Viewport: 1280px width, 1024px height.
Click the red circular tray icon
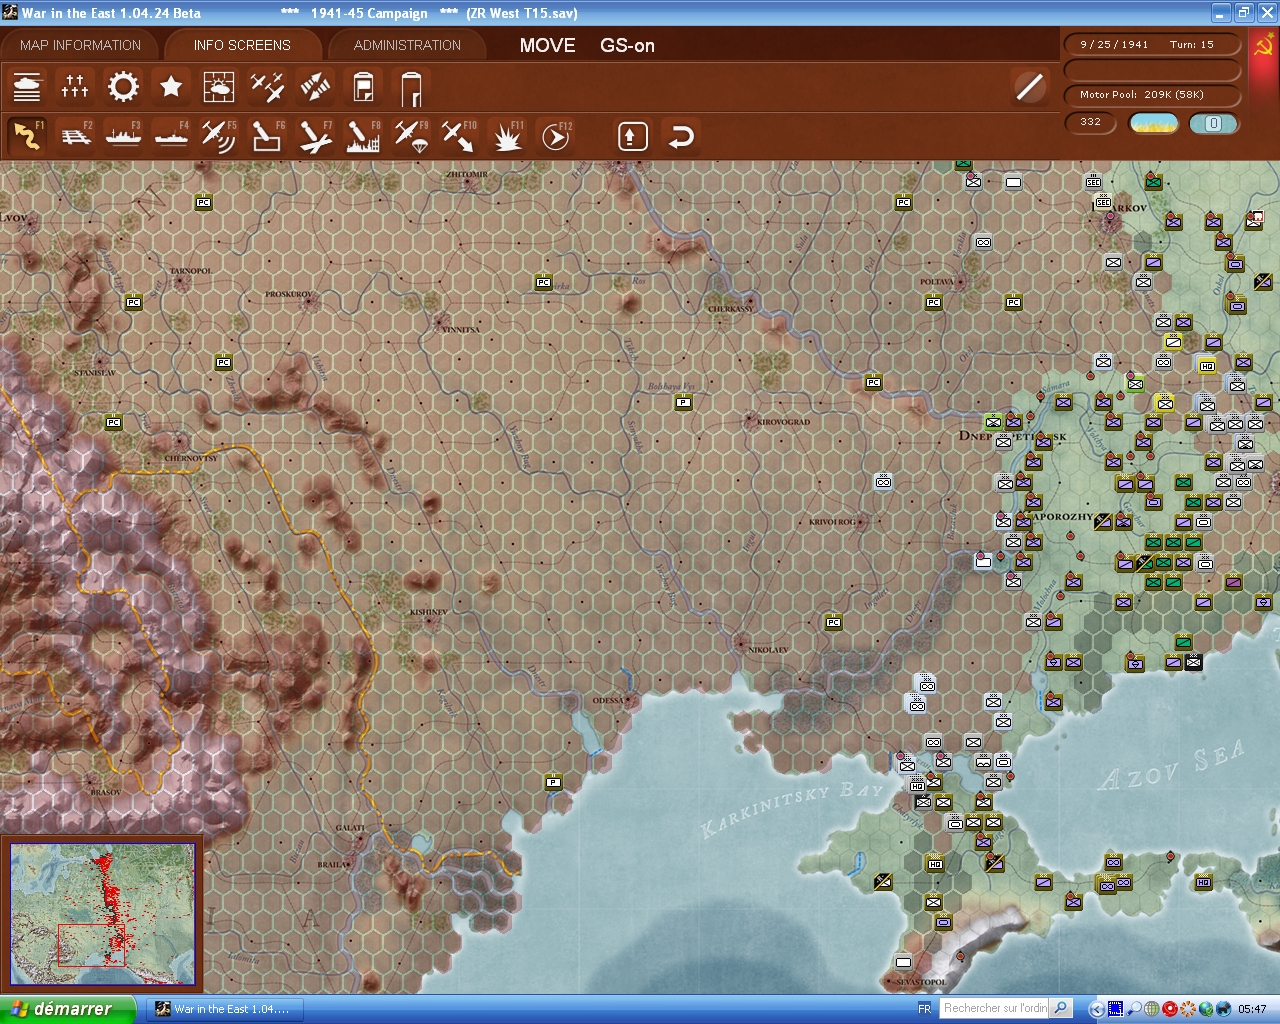1169,1009
